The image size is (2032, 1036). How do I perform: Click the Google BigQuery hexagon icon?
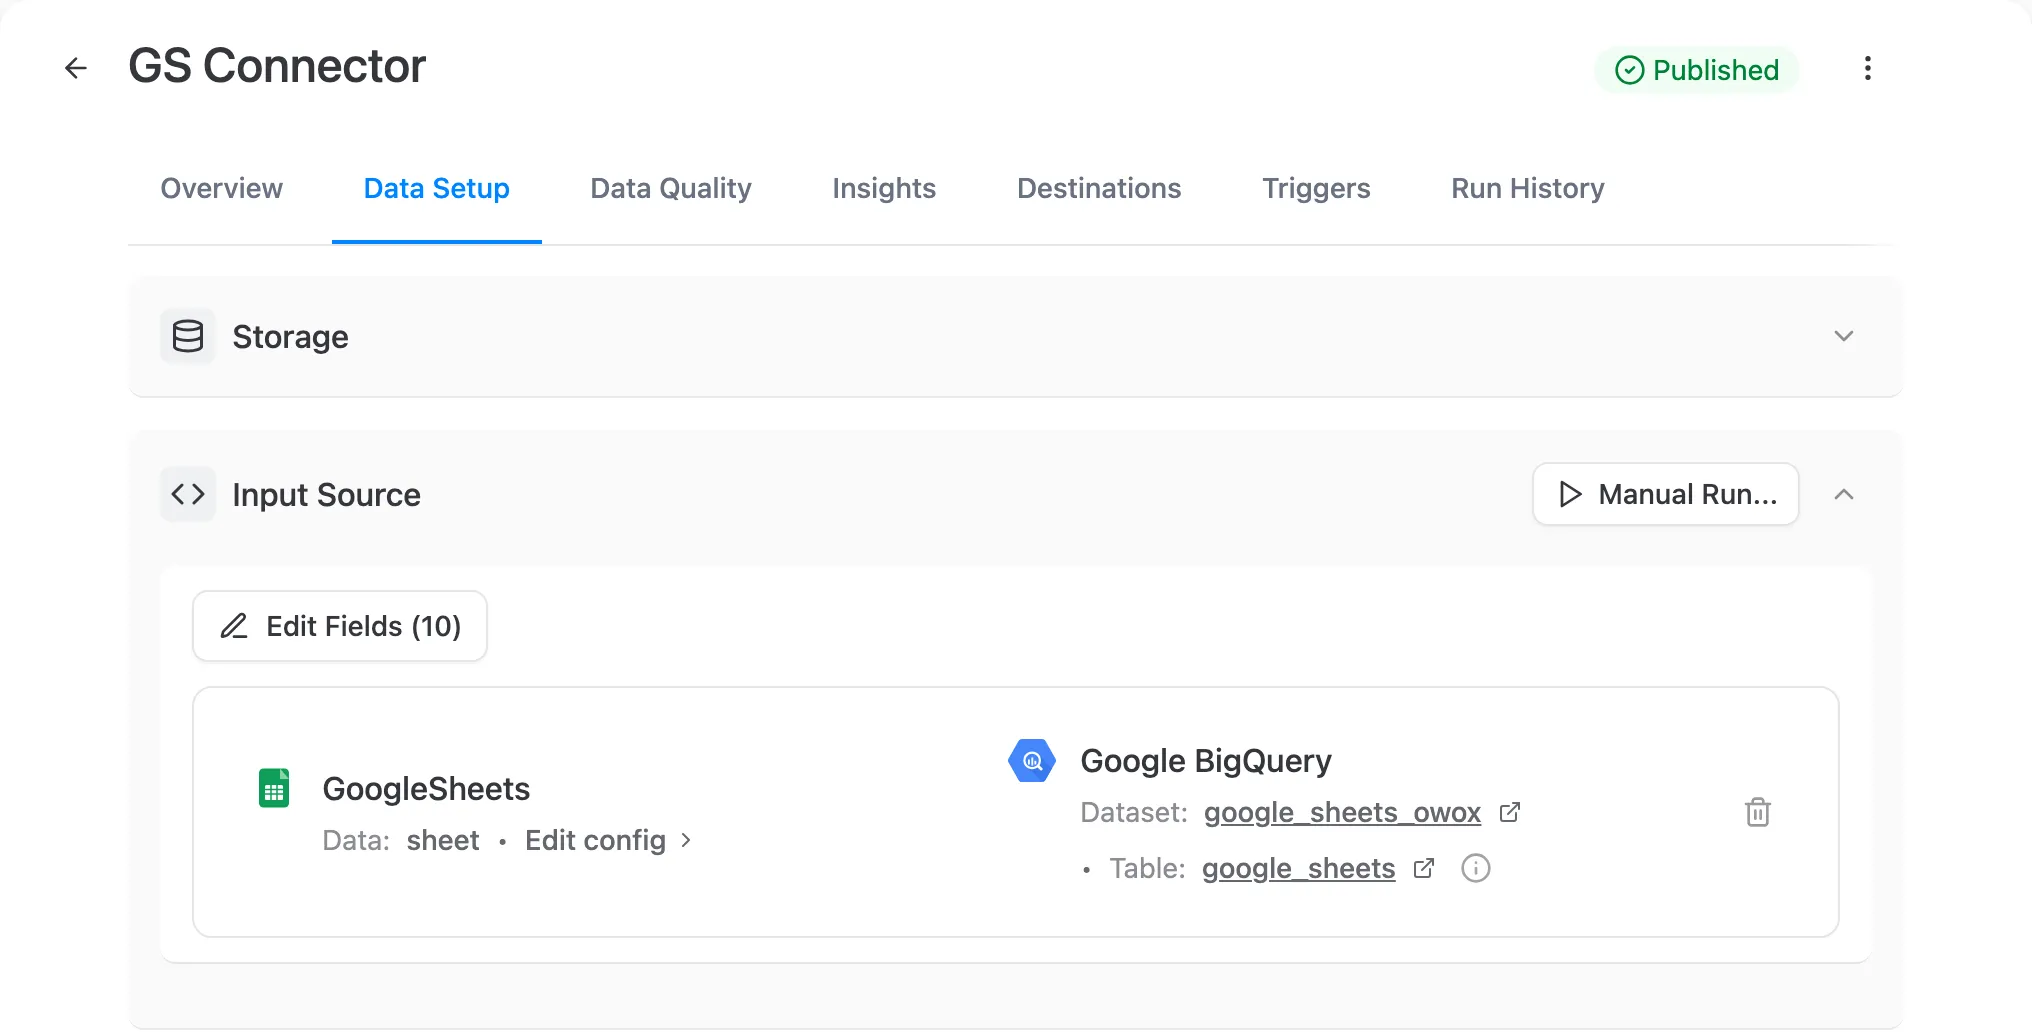(1032, 761)
